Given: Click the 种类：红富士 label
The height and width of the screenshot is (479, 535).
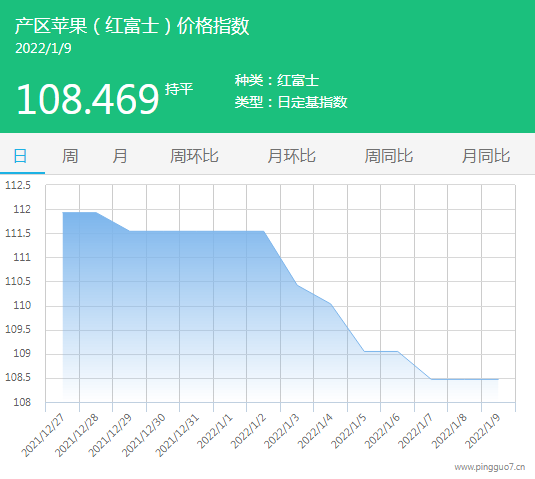Looking at the screenshot, I should (x=277, y=81).
